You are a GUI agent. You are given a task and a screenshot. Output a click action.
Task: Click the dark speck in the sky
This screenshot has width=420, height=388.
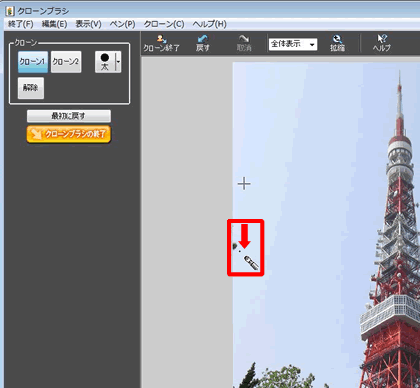pyautogui.click(x=235, y=247)
